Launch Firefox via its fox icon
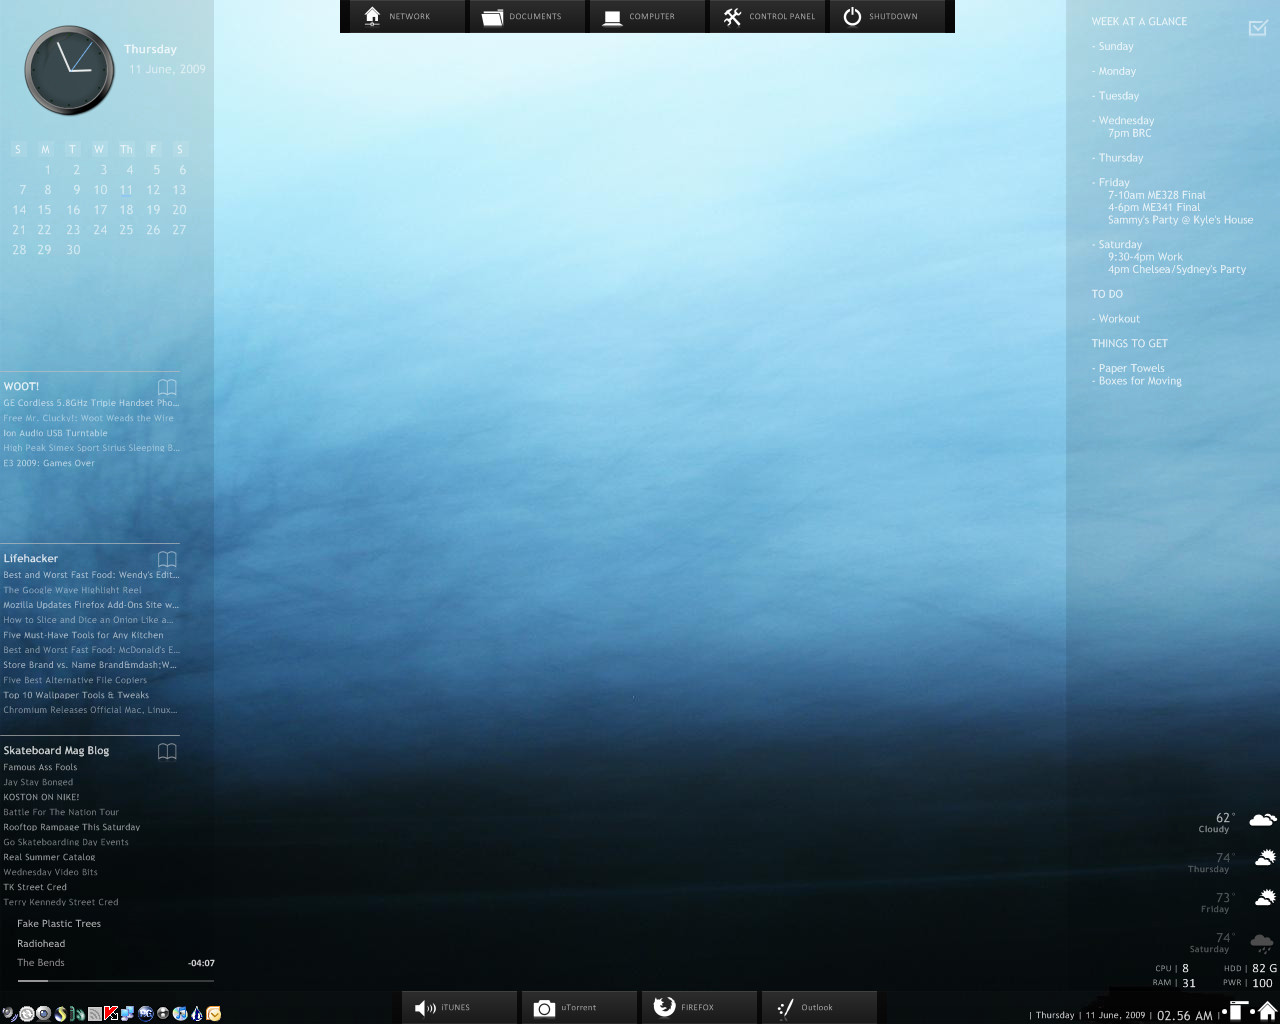 (664, 1006)
